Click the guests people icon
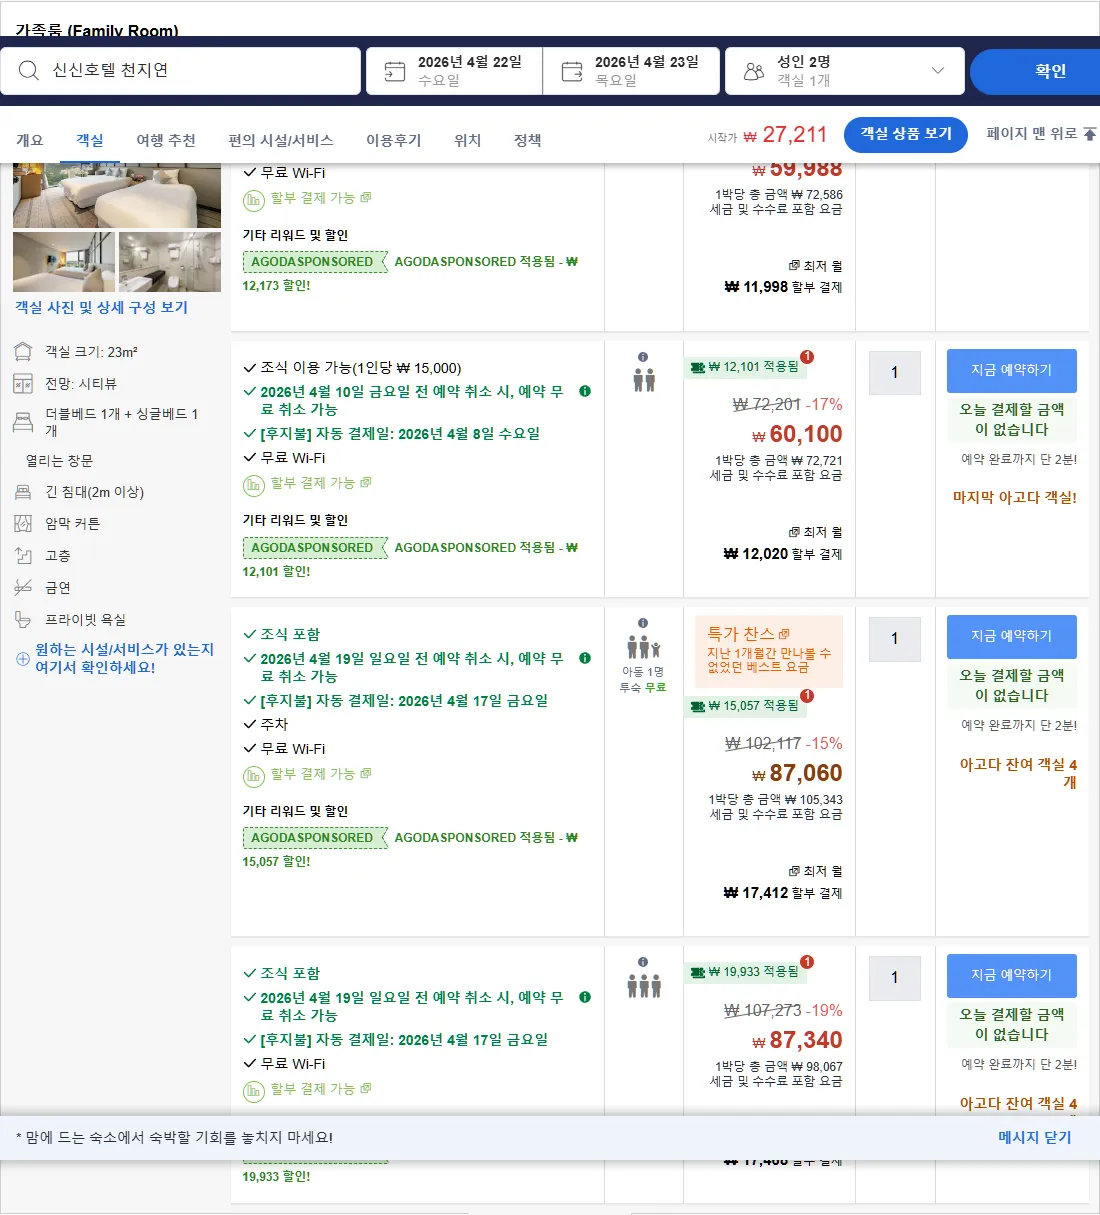Screen dimensions: 1100x1215 (x=754, y=72)
